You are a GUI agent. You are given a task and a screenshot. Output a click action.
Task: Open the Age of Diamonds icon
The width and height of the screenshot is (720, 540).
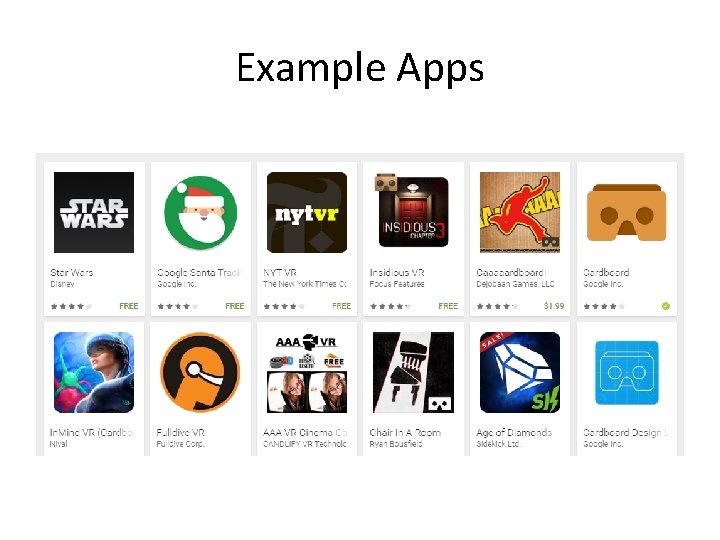click(x=520, y=372)
